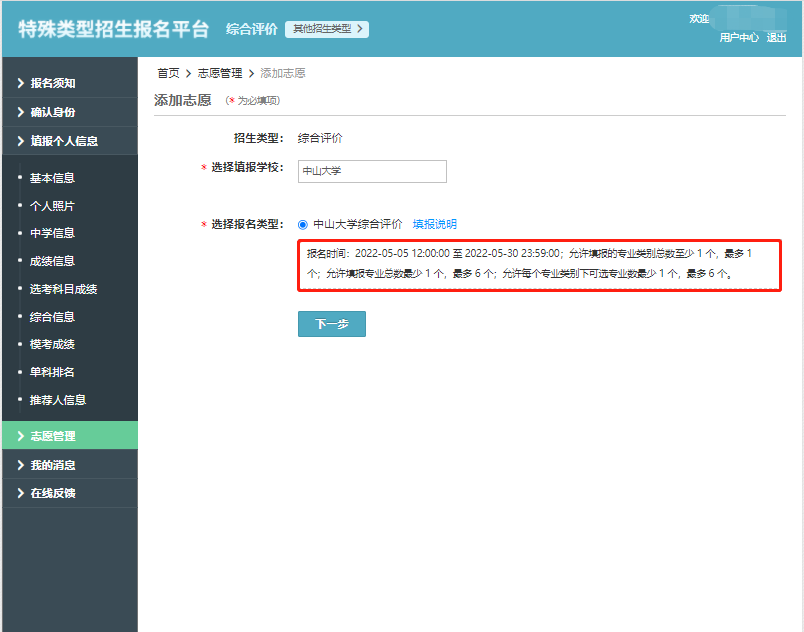Select the 中山大学综合评价 radio button
Screen dimensions: 804x632
tap(303, 225)
